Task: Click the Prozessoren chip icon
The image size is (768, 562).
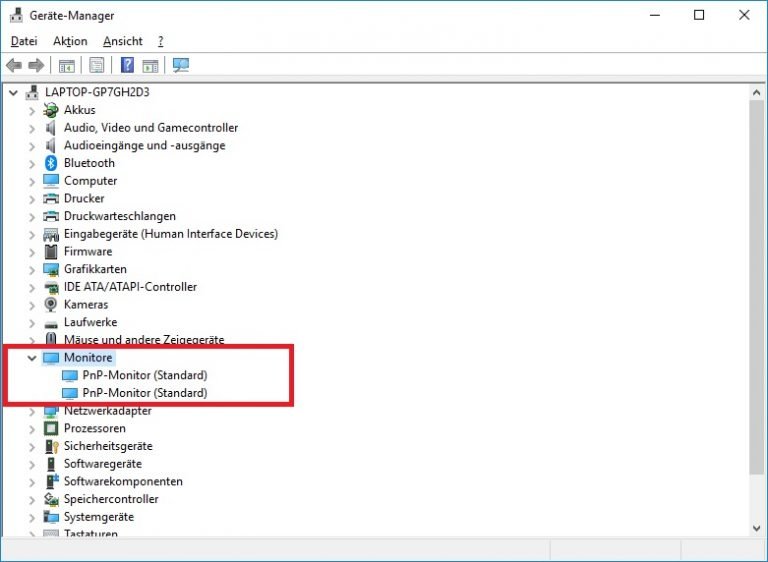Action: click(x=51, y=429)
